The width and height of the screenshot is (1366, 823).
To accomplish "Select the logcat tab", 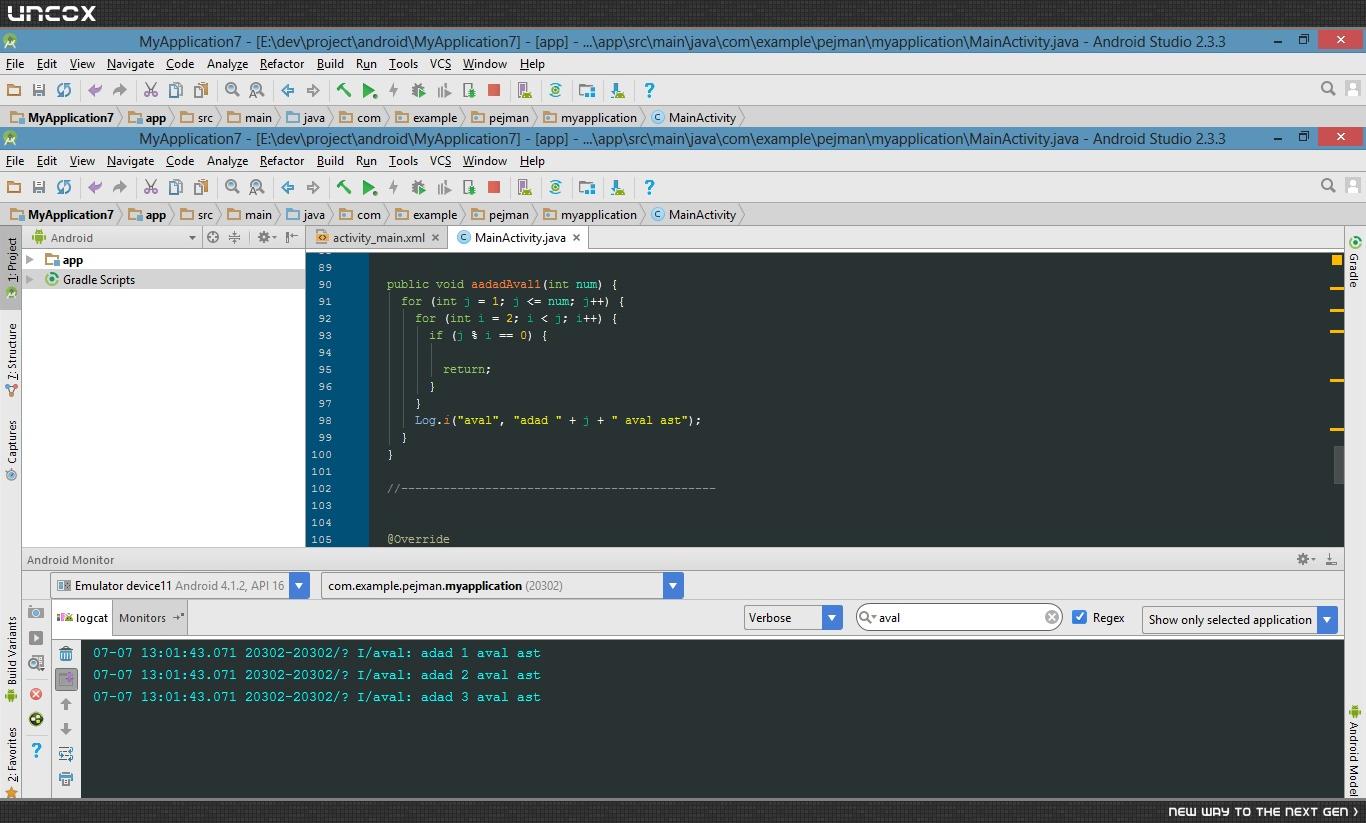I will click(82, 618).
